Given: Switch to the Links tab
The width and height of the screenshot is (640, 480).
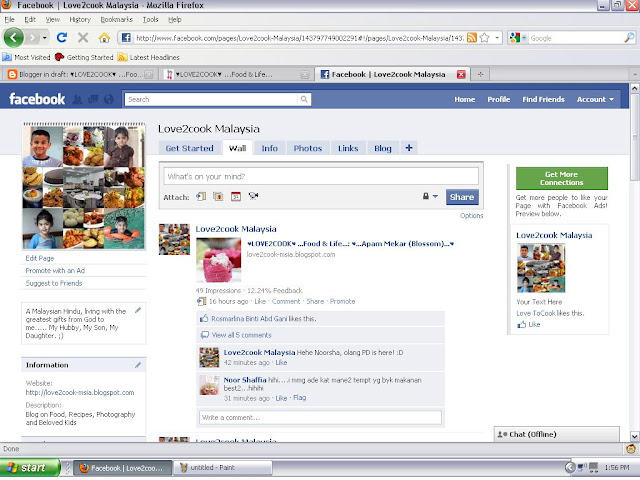Looking at the screenshot, I should 348,148.
